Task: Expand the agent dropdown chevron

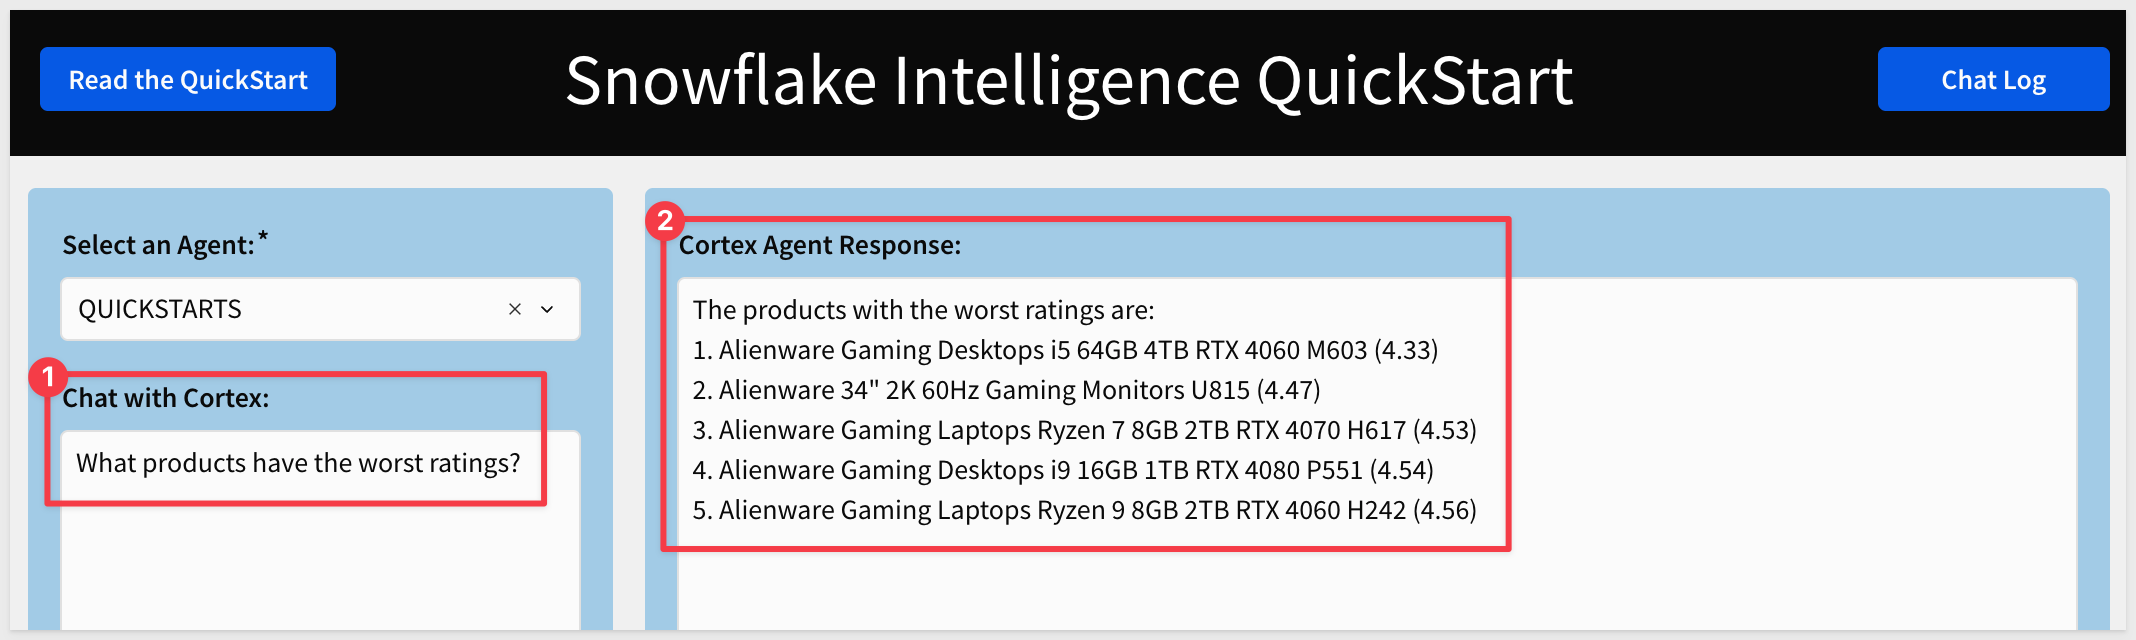Action: tap(547, 309)
